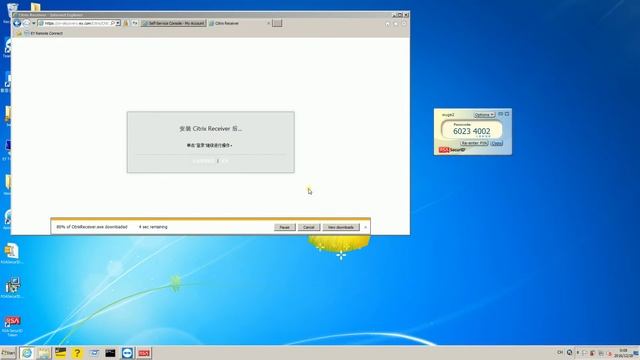Click the View downloads button
This screenshot has width=640, height=360.
coord(341,227)
